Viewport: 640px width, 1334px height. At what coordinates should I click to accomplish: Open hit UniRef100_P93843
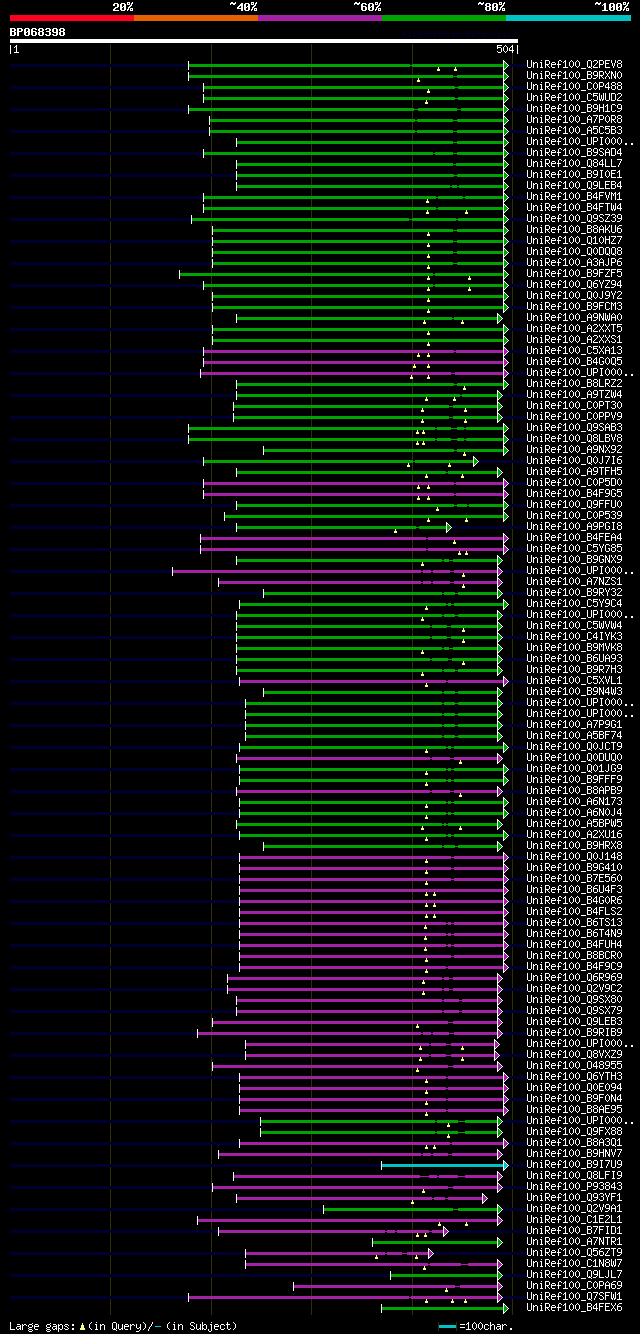pos(574,1186)
